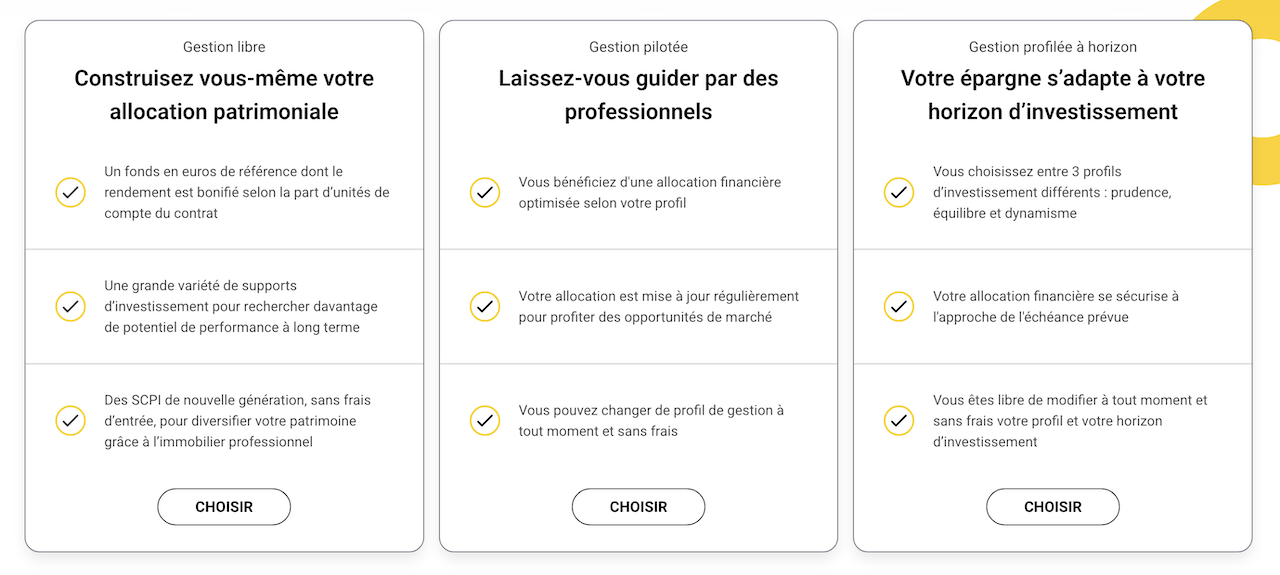
Task: Choose the Gestion libre plan
Action: coord(224,507)
